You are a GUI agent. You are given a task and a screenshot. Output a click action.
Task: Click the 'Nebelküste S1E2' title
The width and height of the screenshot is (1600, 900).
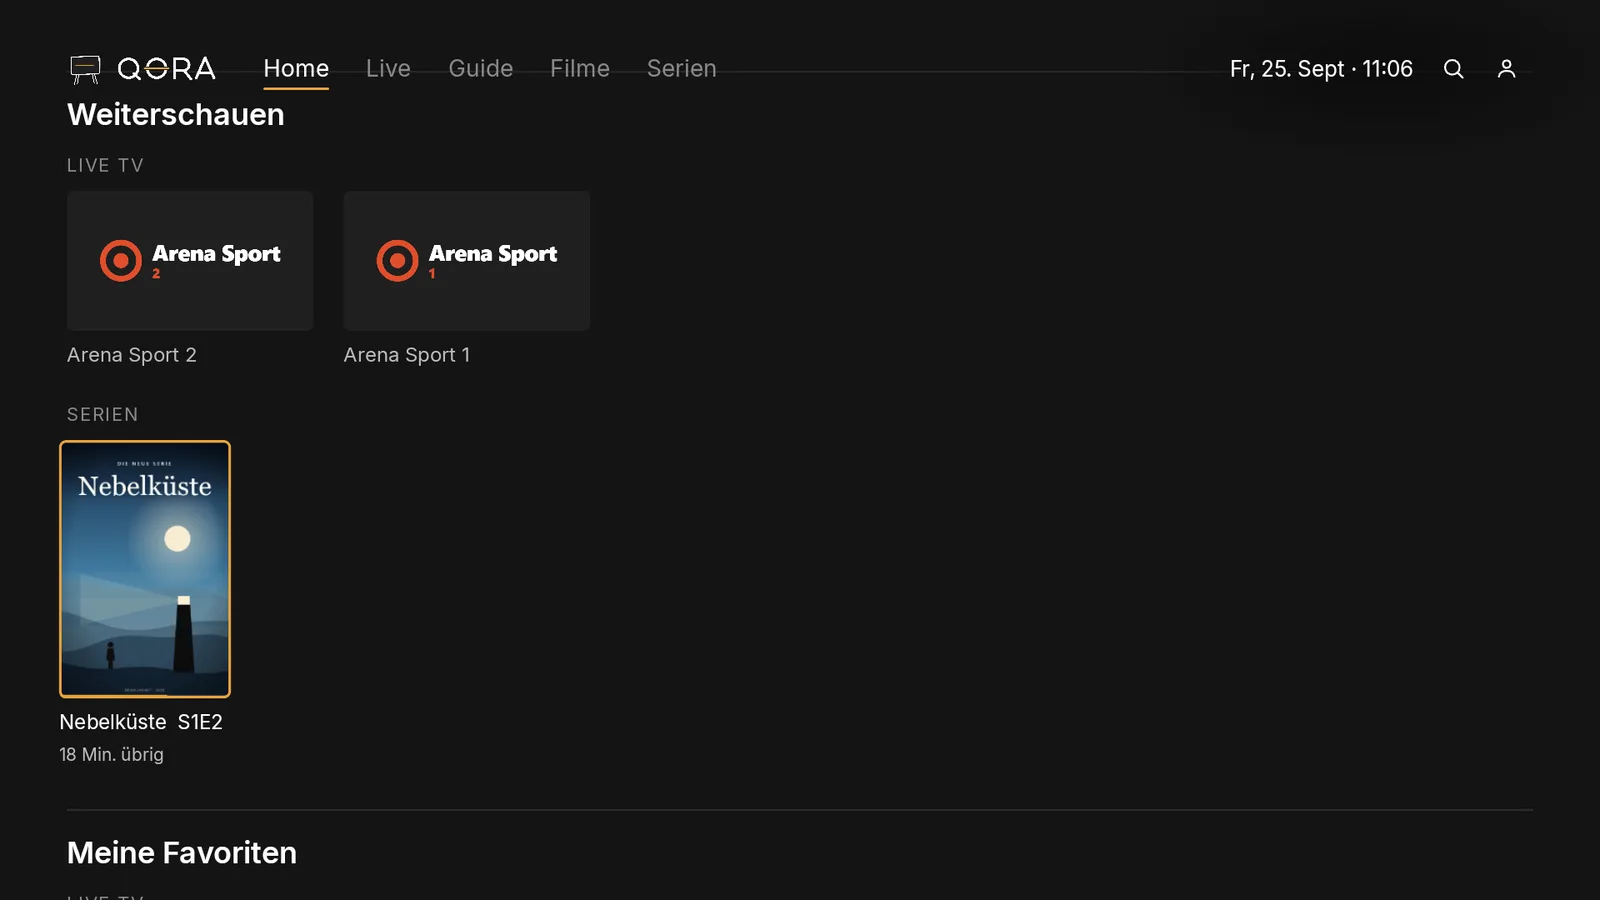tap(141, 722)
